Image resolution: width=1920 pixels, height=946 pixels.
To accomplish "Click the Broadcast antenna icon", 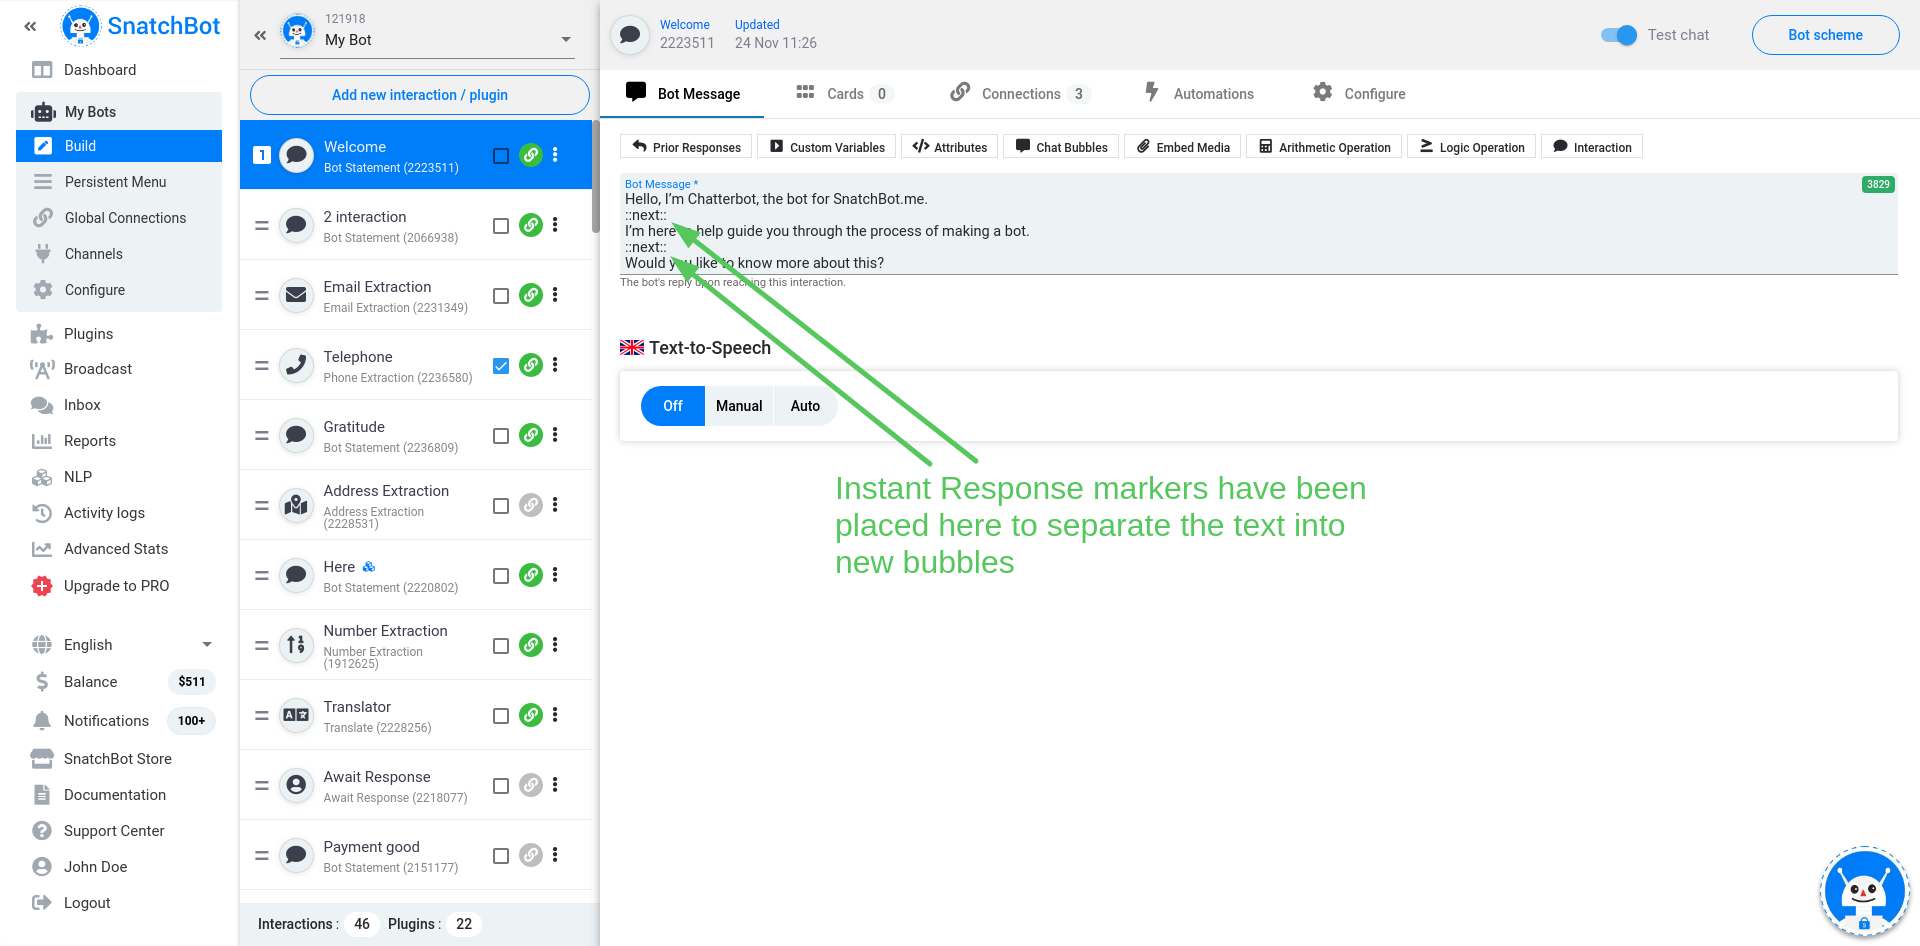I will click(x=42, y=369).
